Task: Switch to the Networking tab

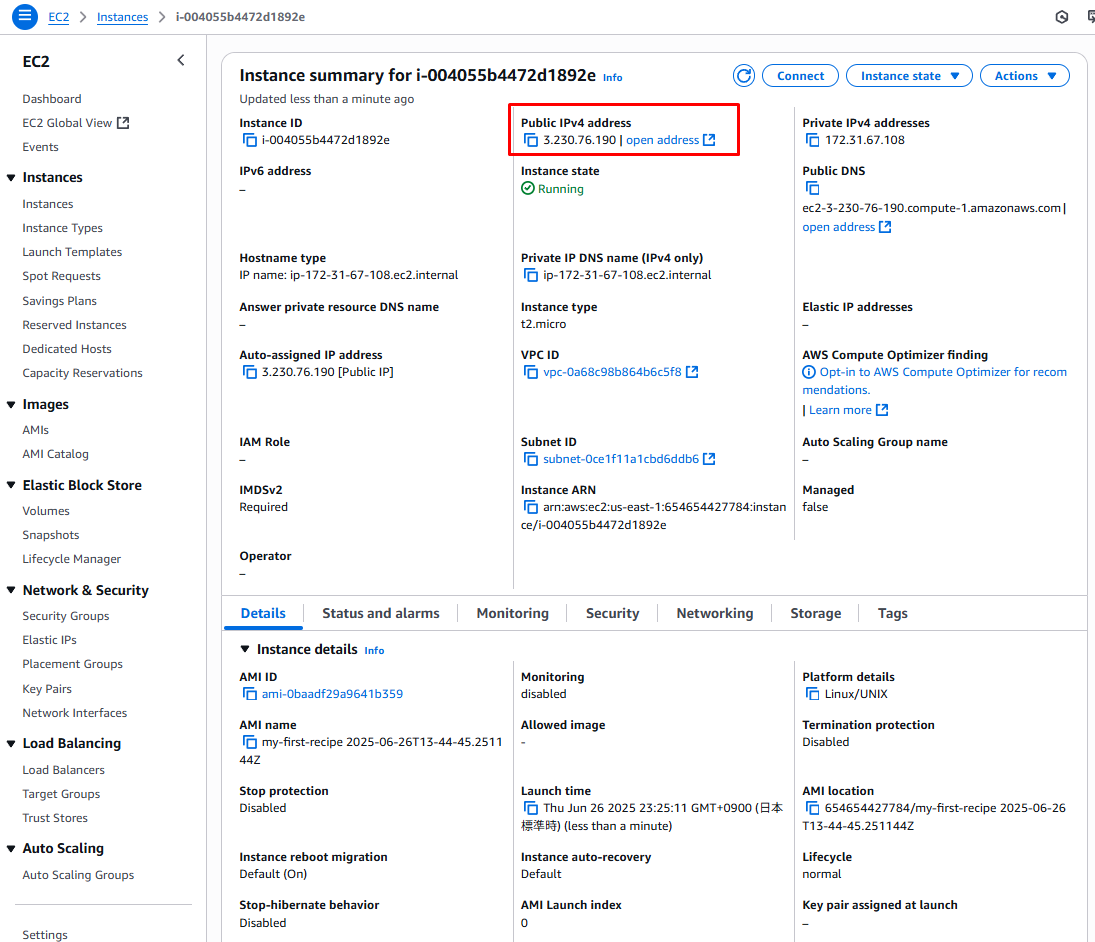Action: pos(714,613)
